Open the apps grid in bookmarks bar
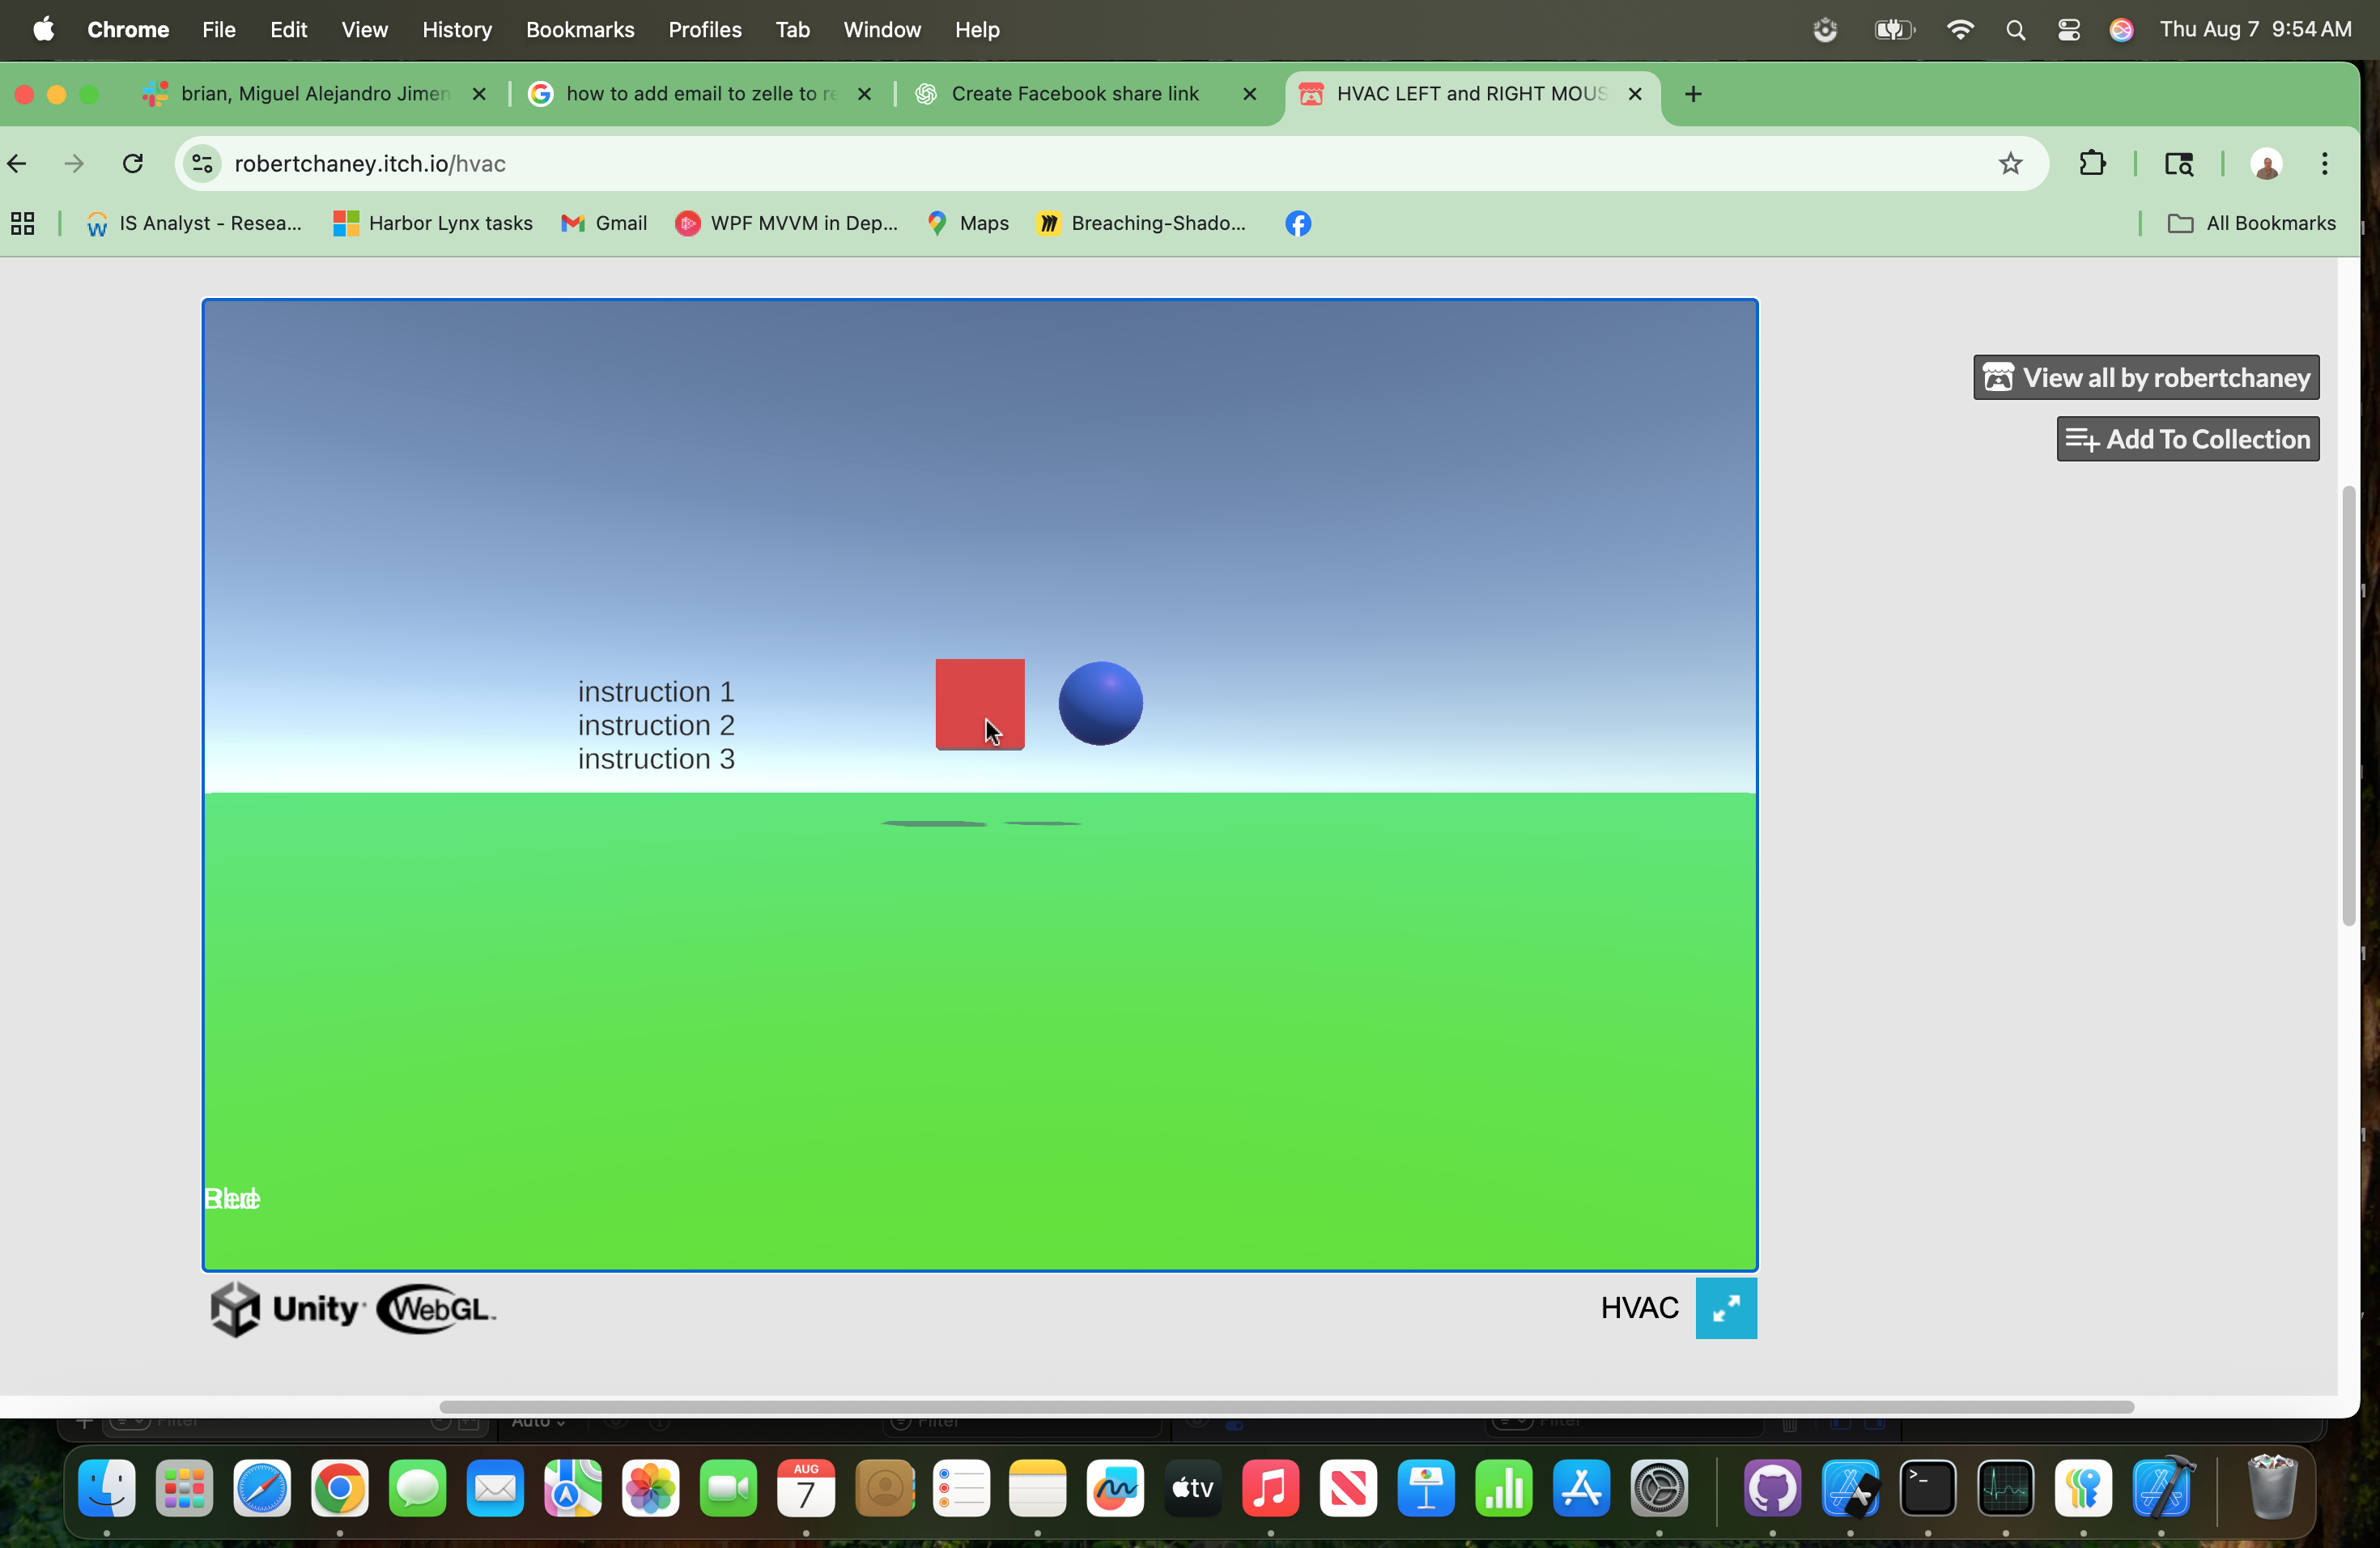The width and height of the screenshot is (2380, 1548). point(23,223)
